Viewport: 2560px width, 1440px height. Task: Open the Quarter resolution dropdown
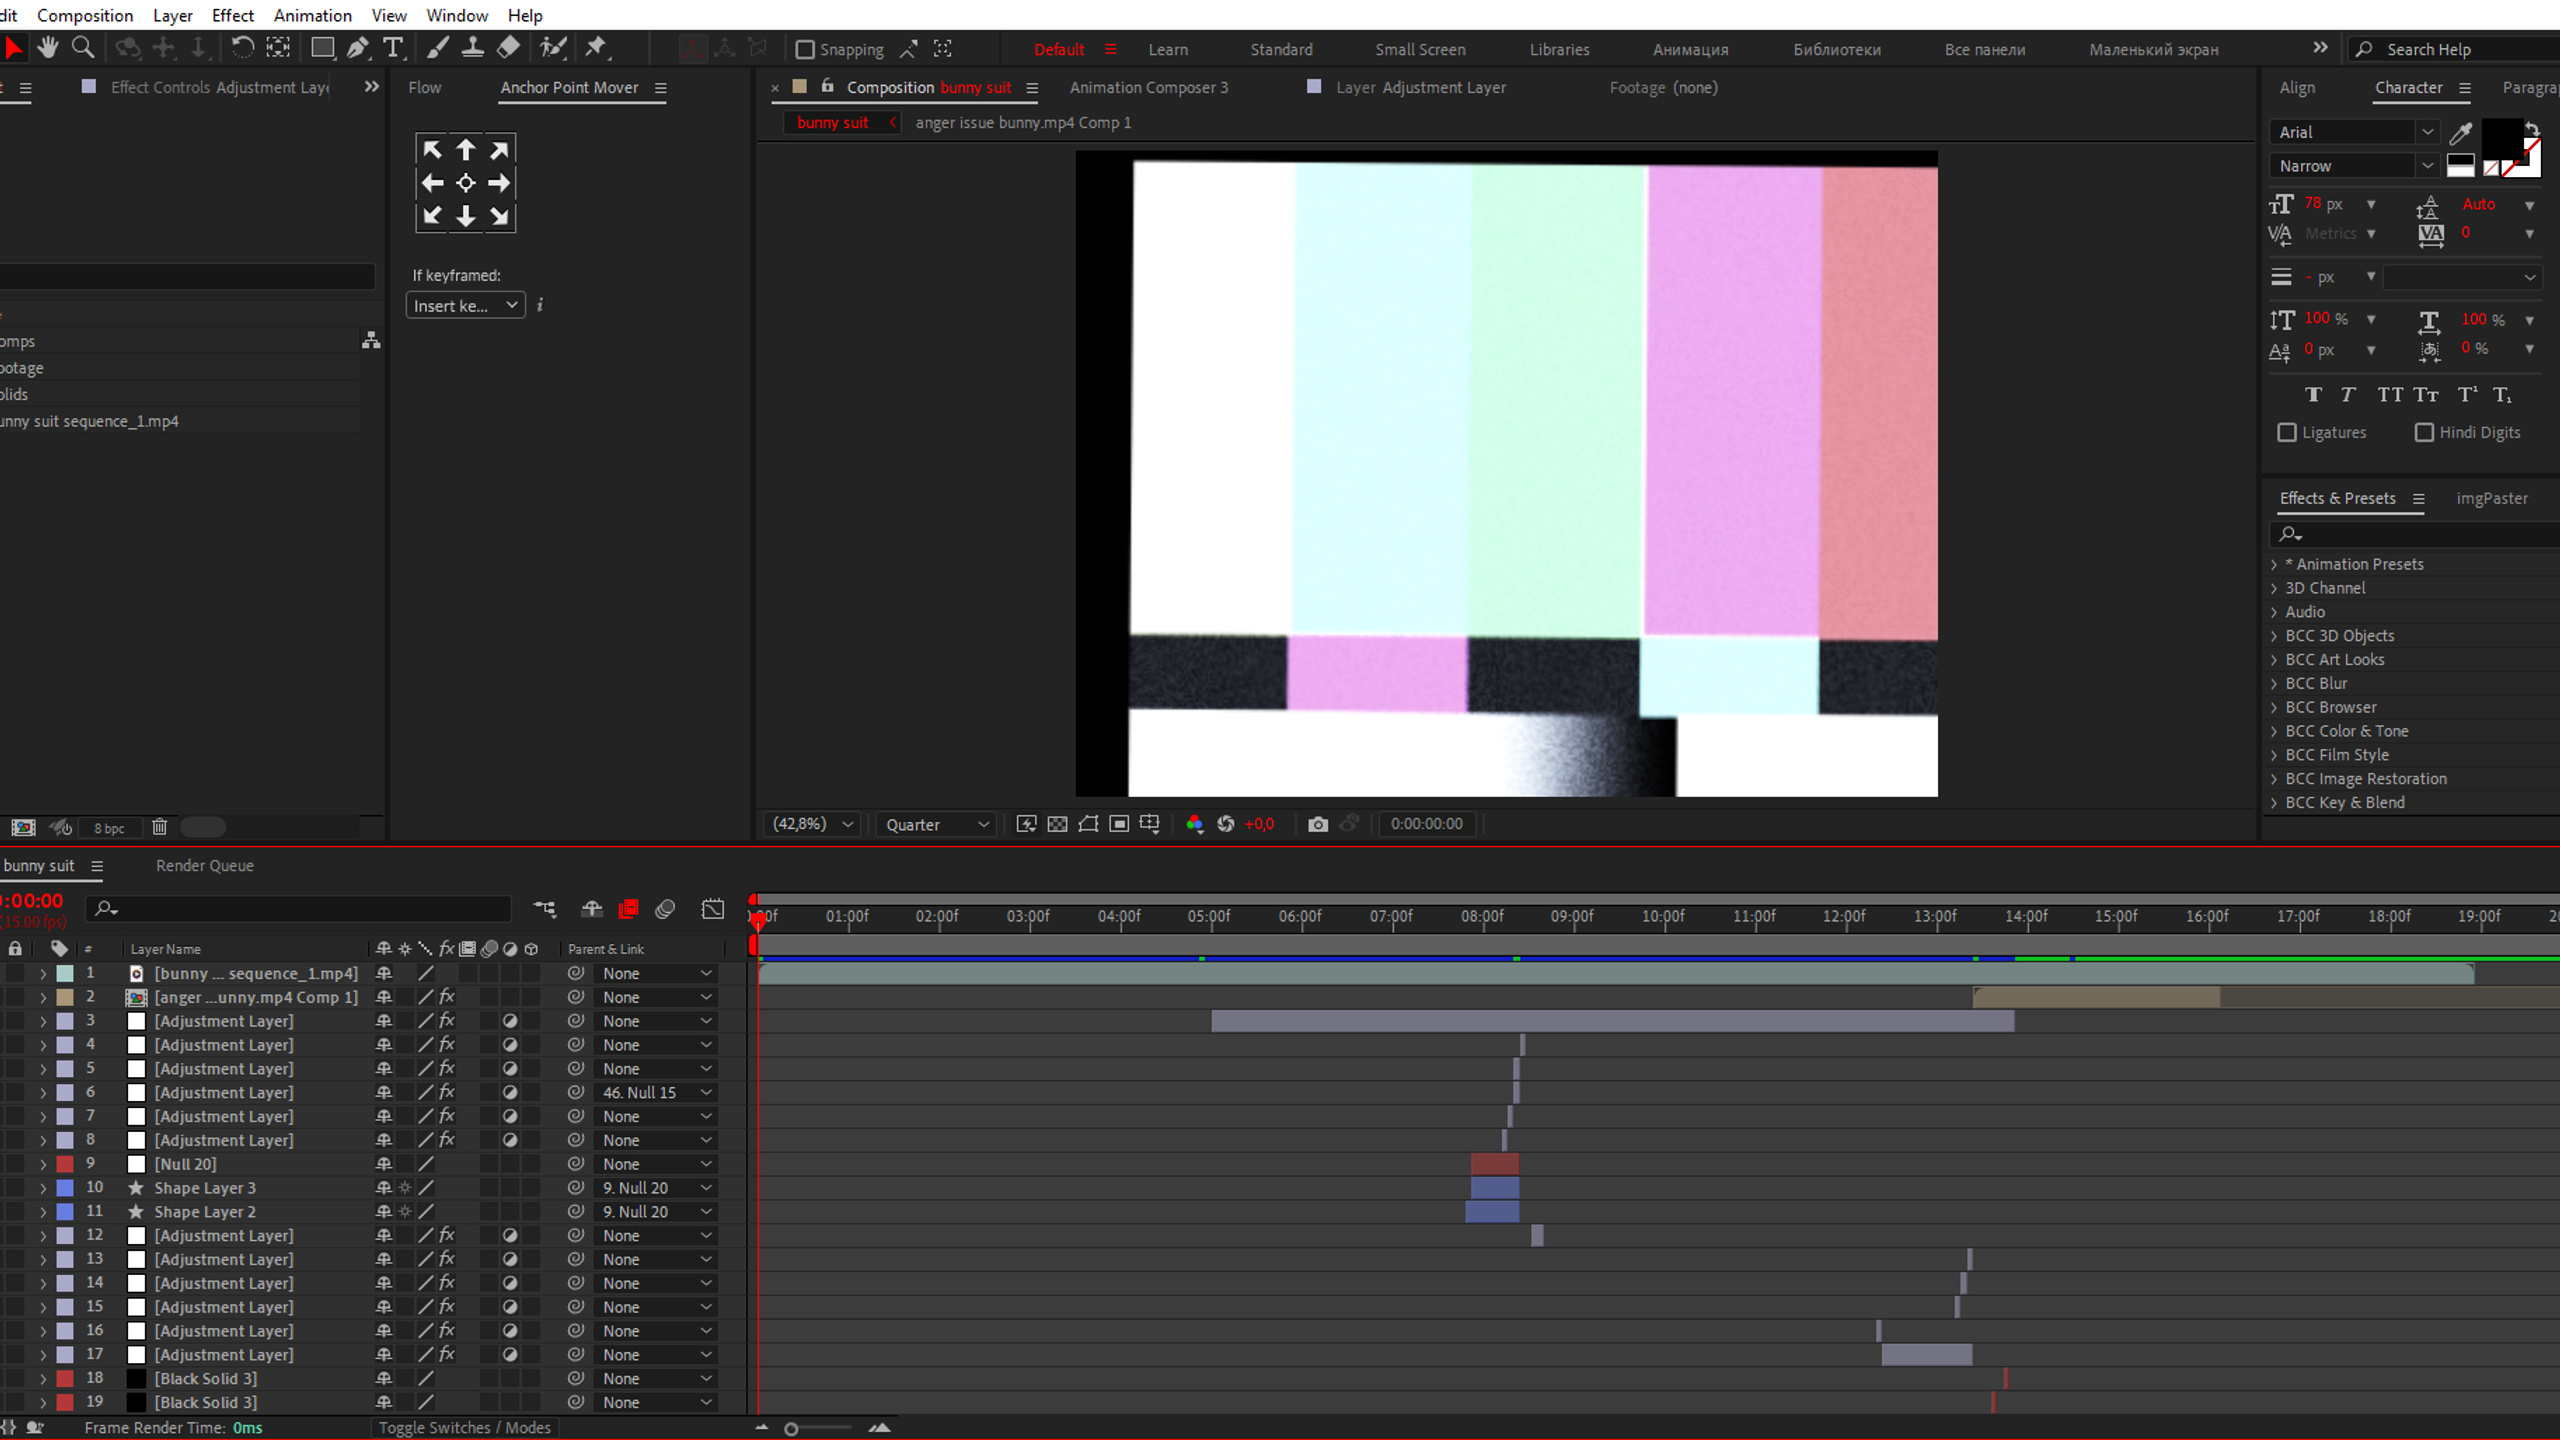(936, 824)
